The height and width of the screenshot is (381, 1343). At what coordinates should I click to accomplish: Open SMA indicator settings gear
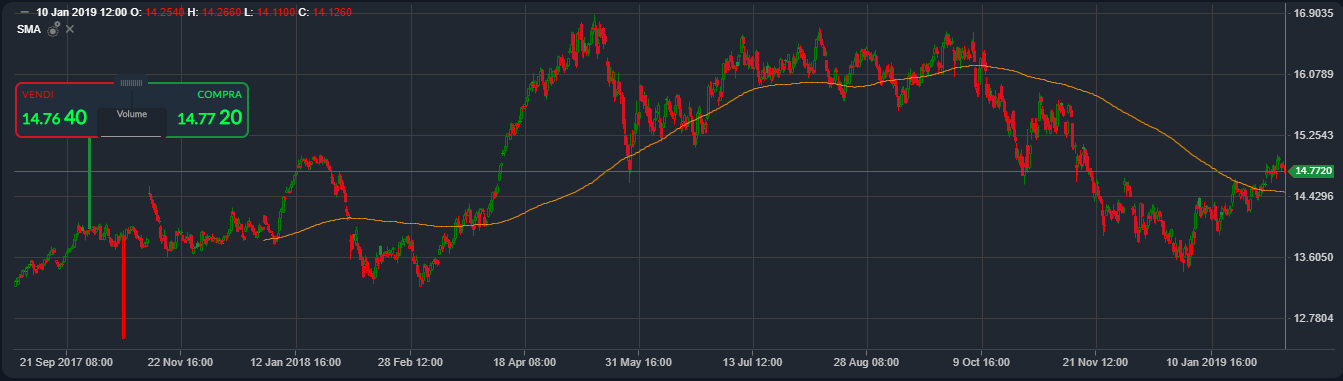click(x=54, y=29)
